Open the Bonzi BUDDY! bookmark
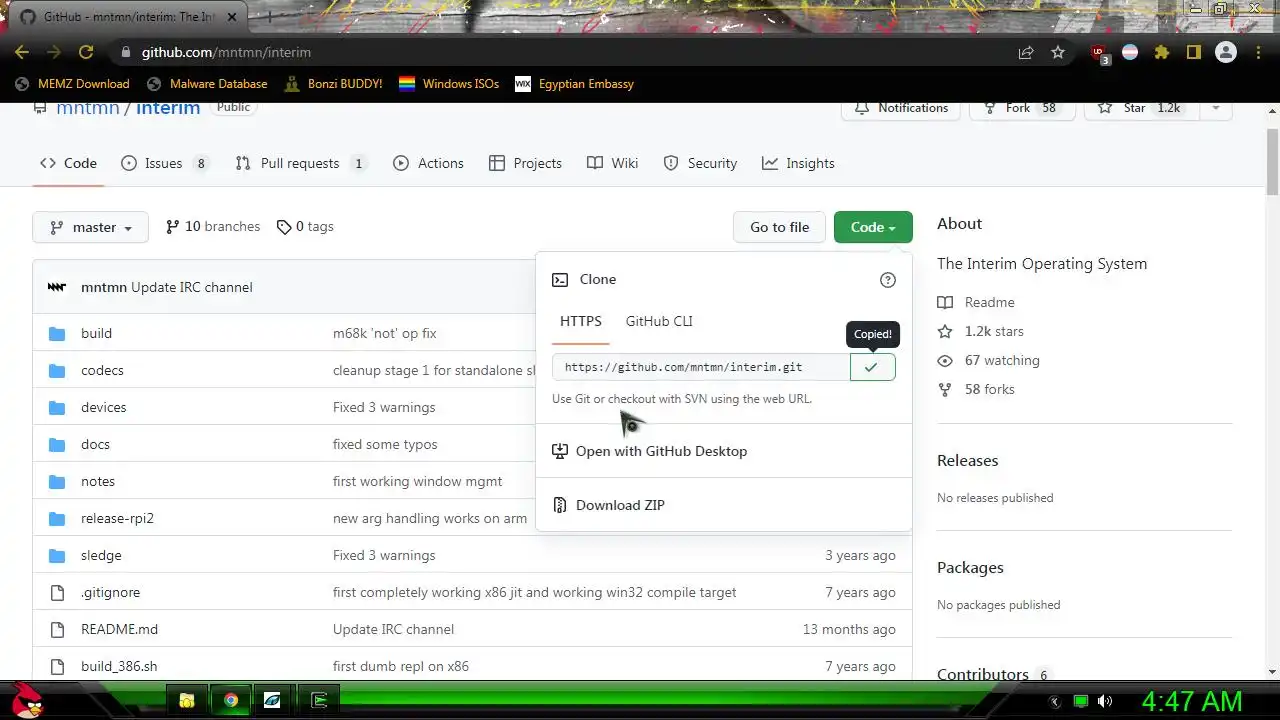1280x720 pixels. 333,84
